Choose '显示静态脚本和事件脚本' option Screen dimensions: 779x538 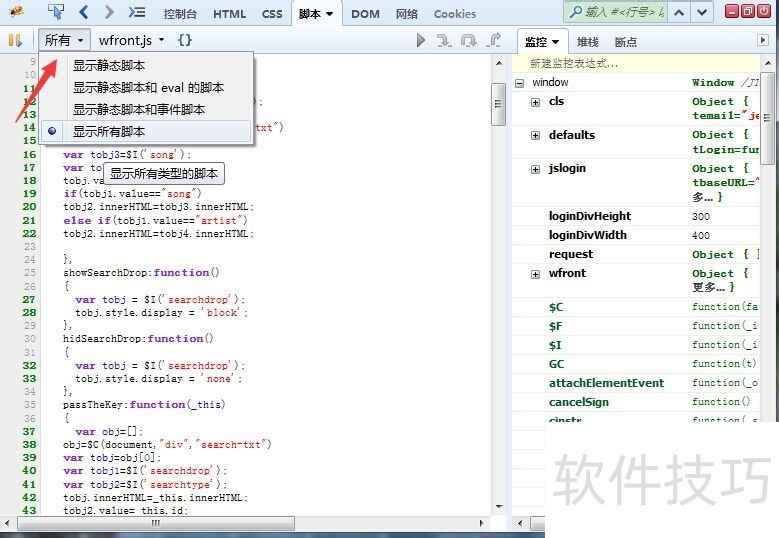[x=138, y=109]
